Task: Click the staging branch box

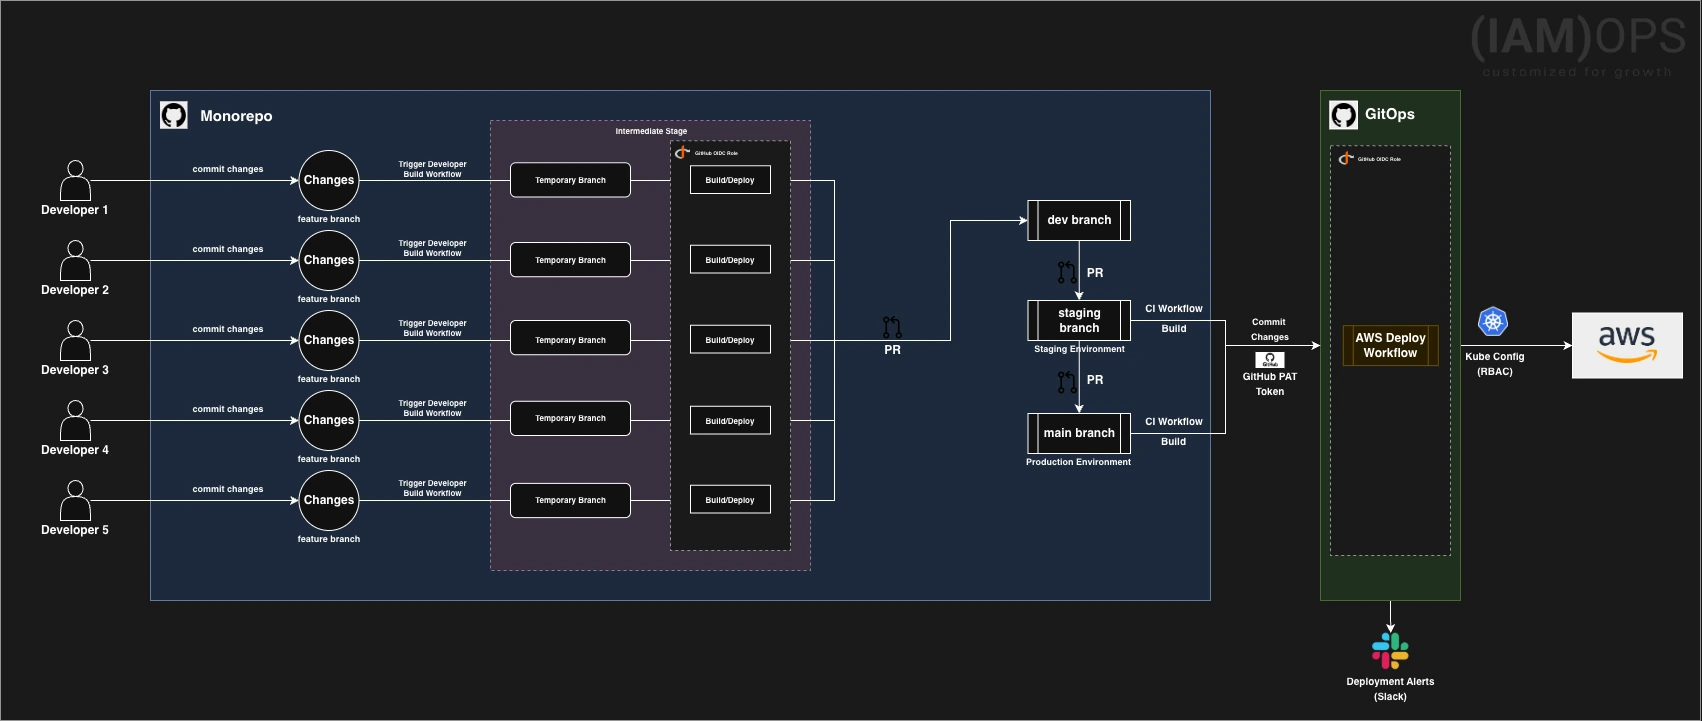Action: 1079,320
